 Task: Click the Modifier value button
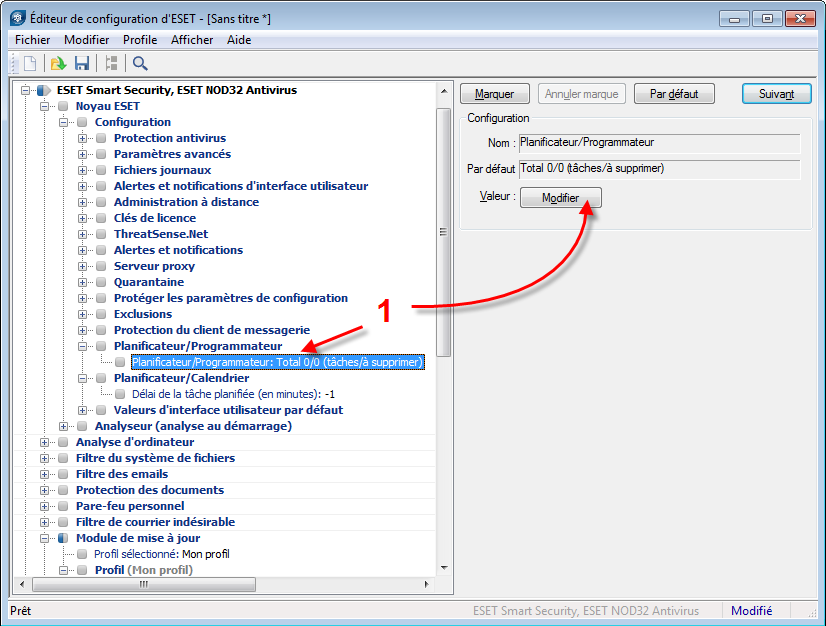tap(560, 198)
